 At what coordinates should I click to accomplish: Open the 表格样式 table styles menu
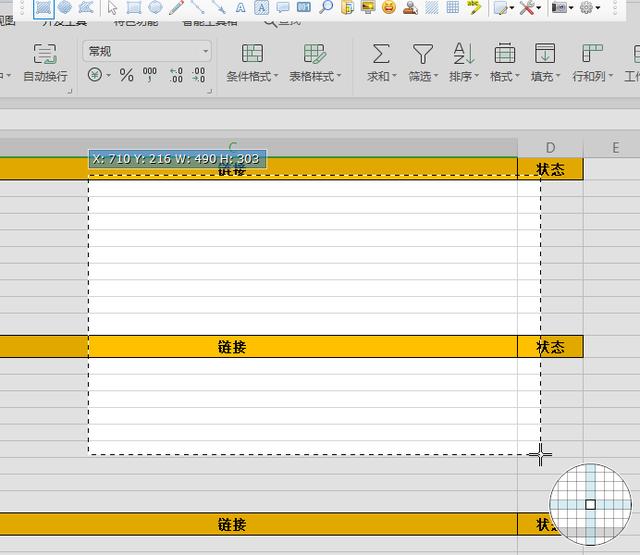[315, 62]
